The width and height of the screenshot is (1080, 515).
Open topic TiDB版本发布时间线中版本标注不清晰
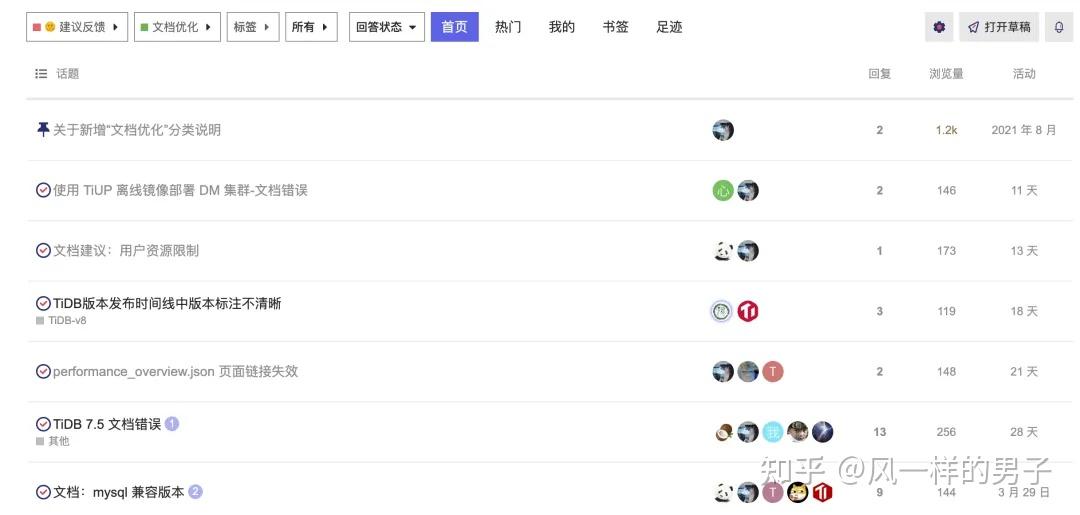point(166,303)
